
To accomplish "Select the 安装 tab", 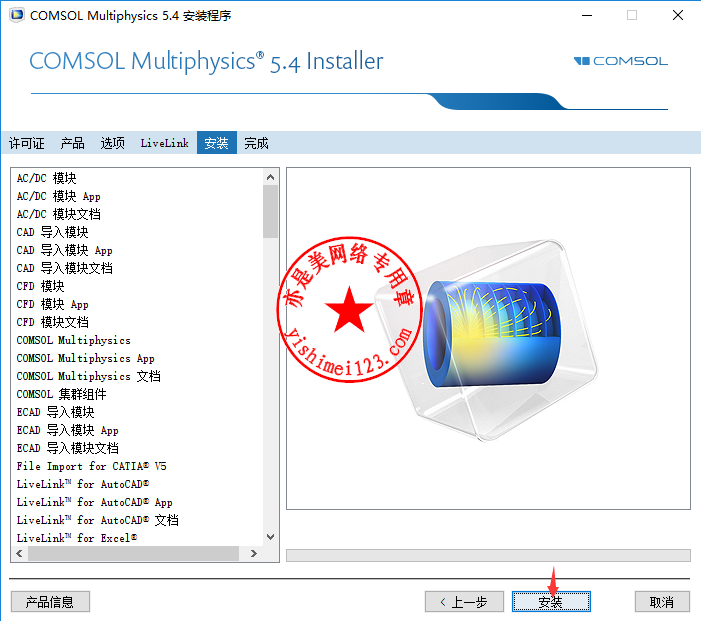I will (x=217, y=143).
